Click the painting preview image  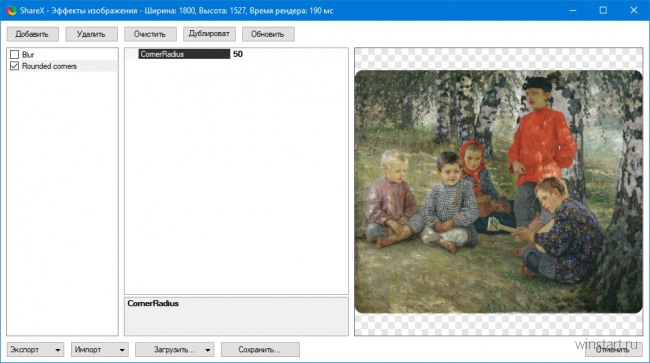499,191
